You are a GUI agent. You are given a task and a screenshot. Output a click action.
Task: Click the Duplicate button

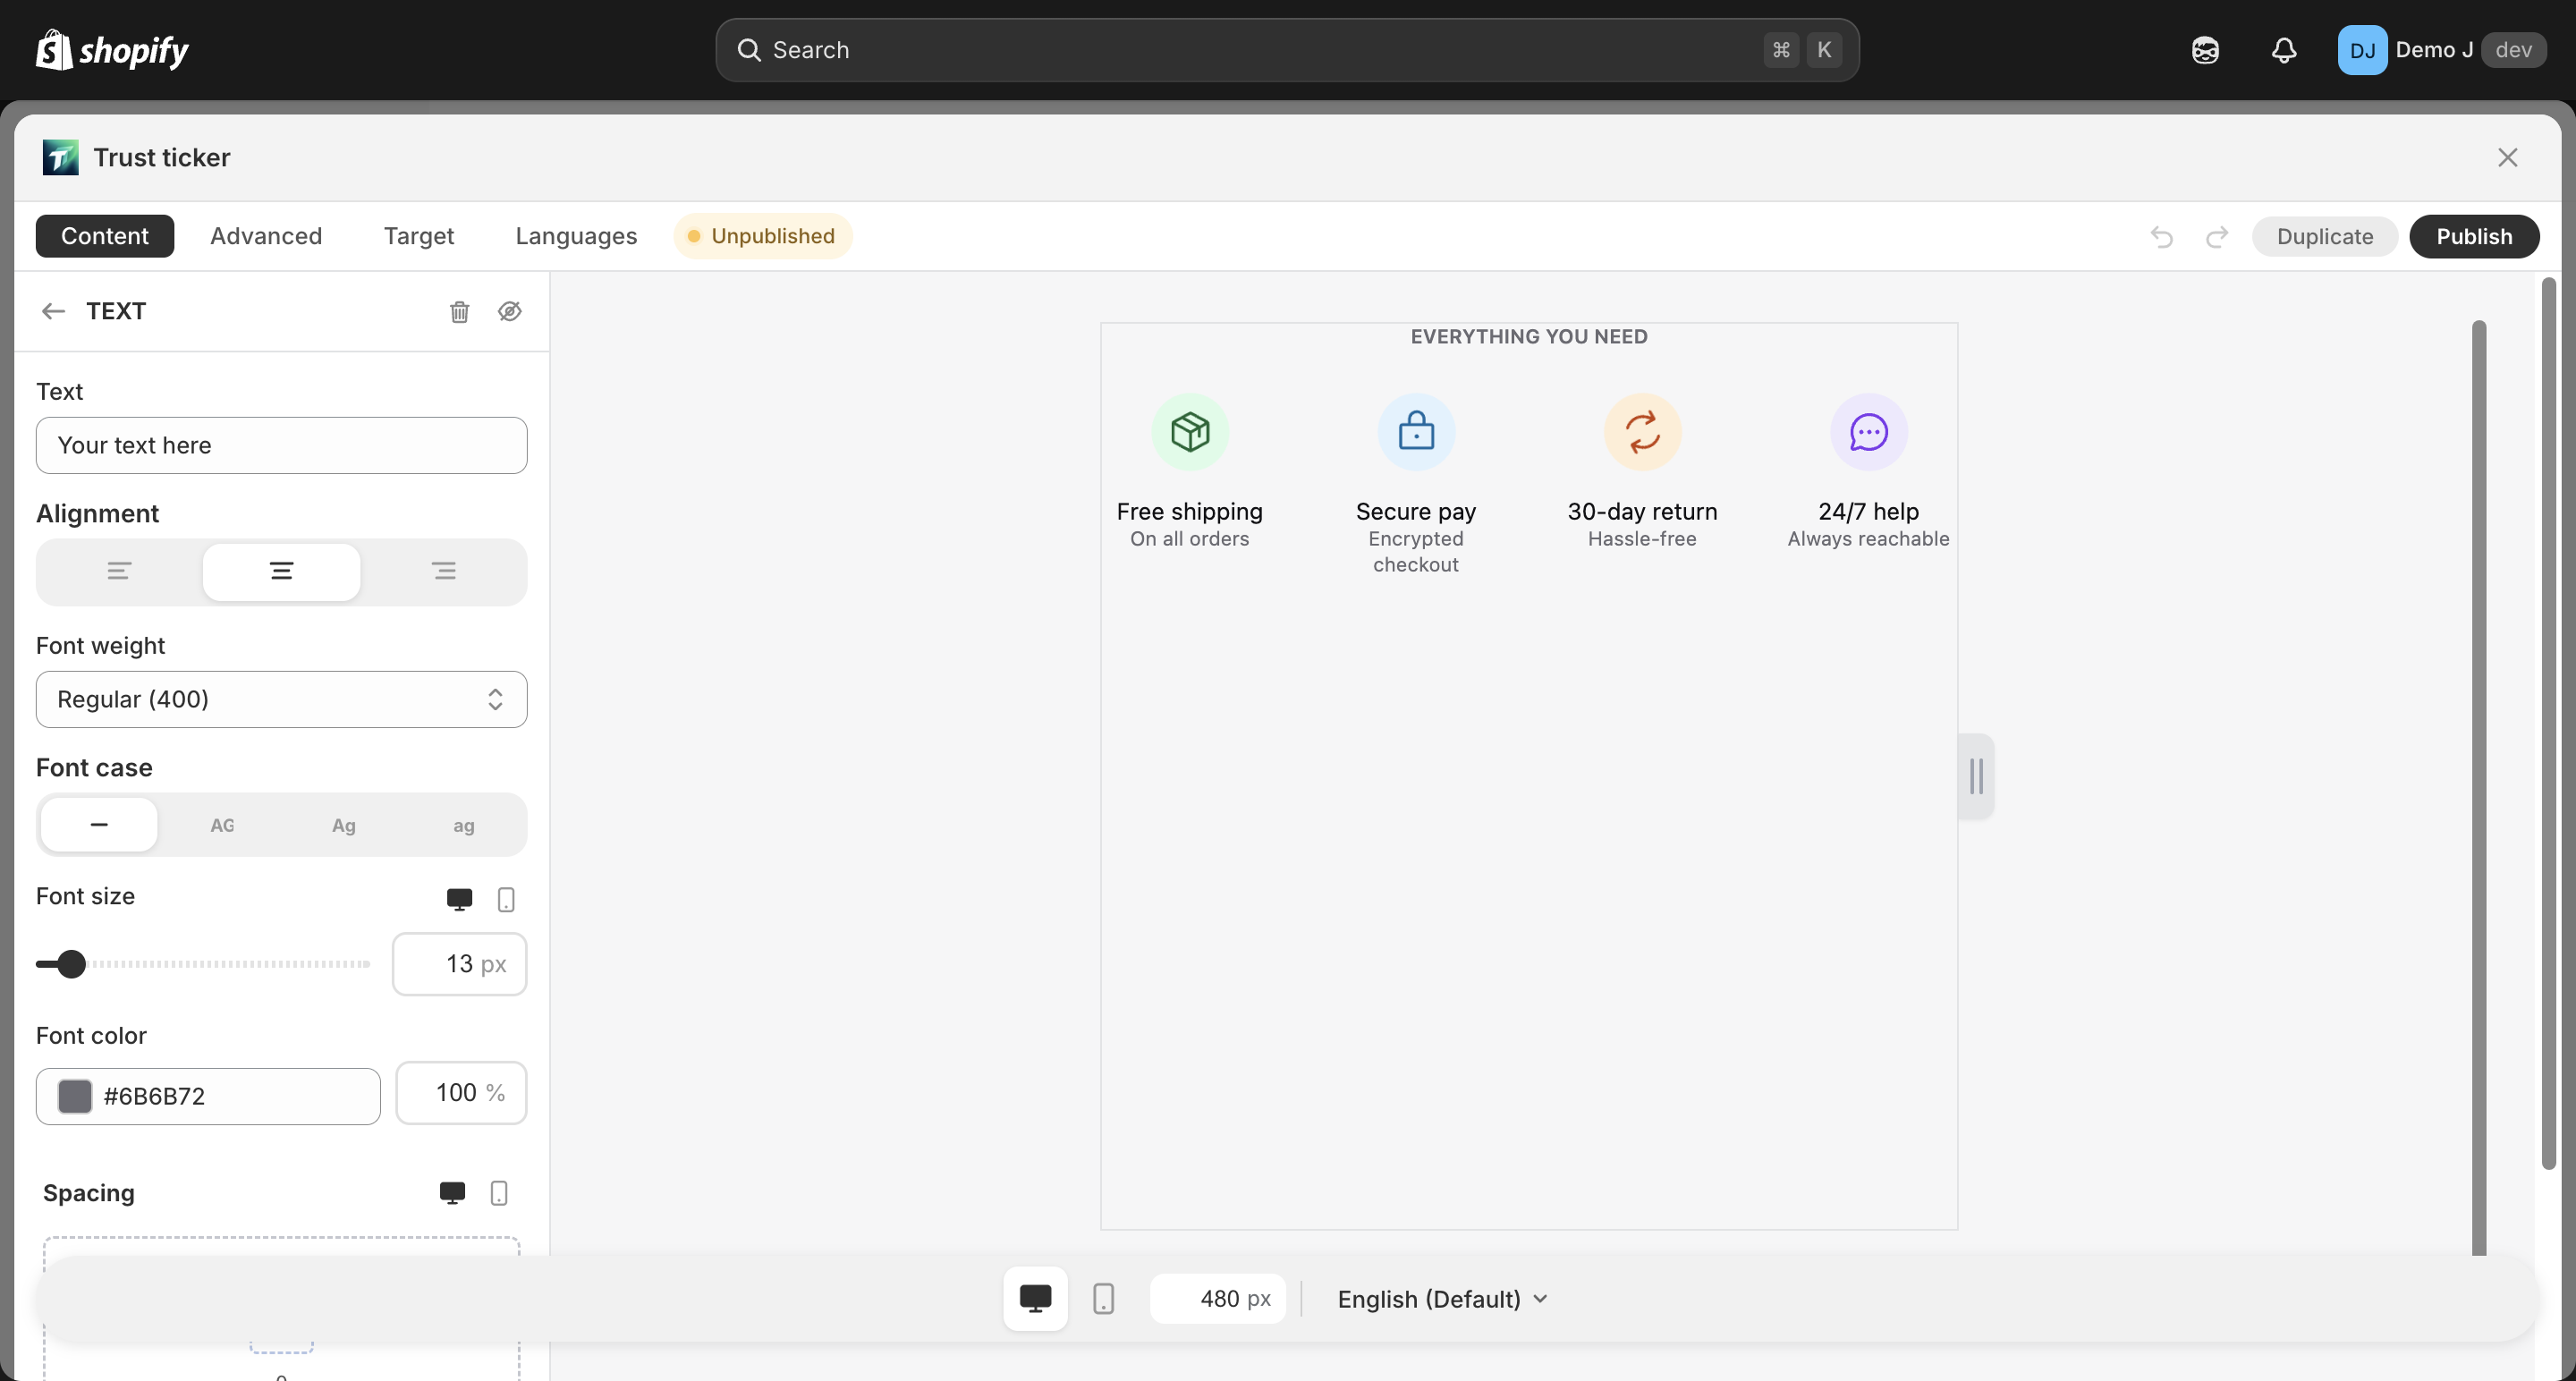[x=2324, y=236]
